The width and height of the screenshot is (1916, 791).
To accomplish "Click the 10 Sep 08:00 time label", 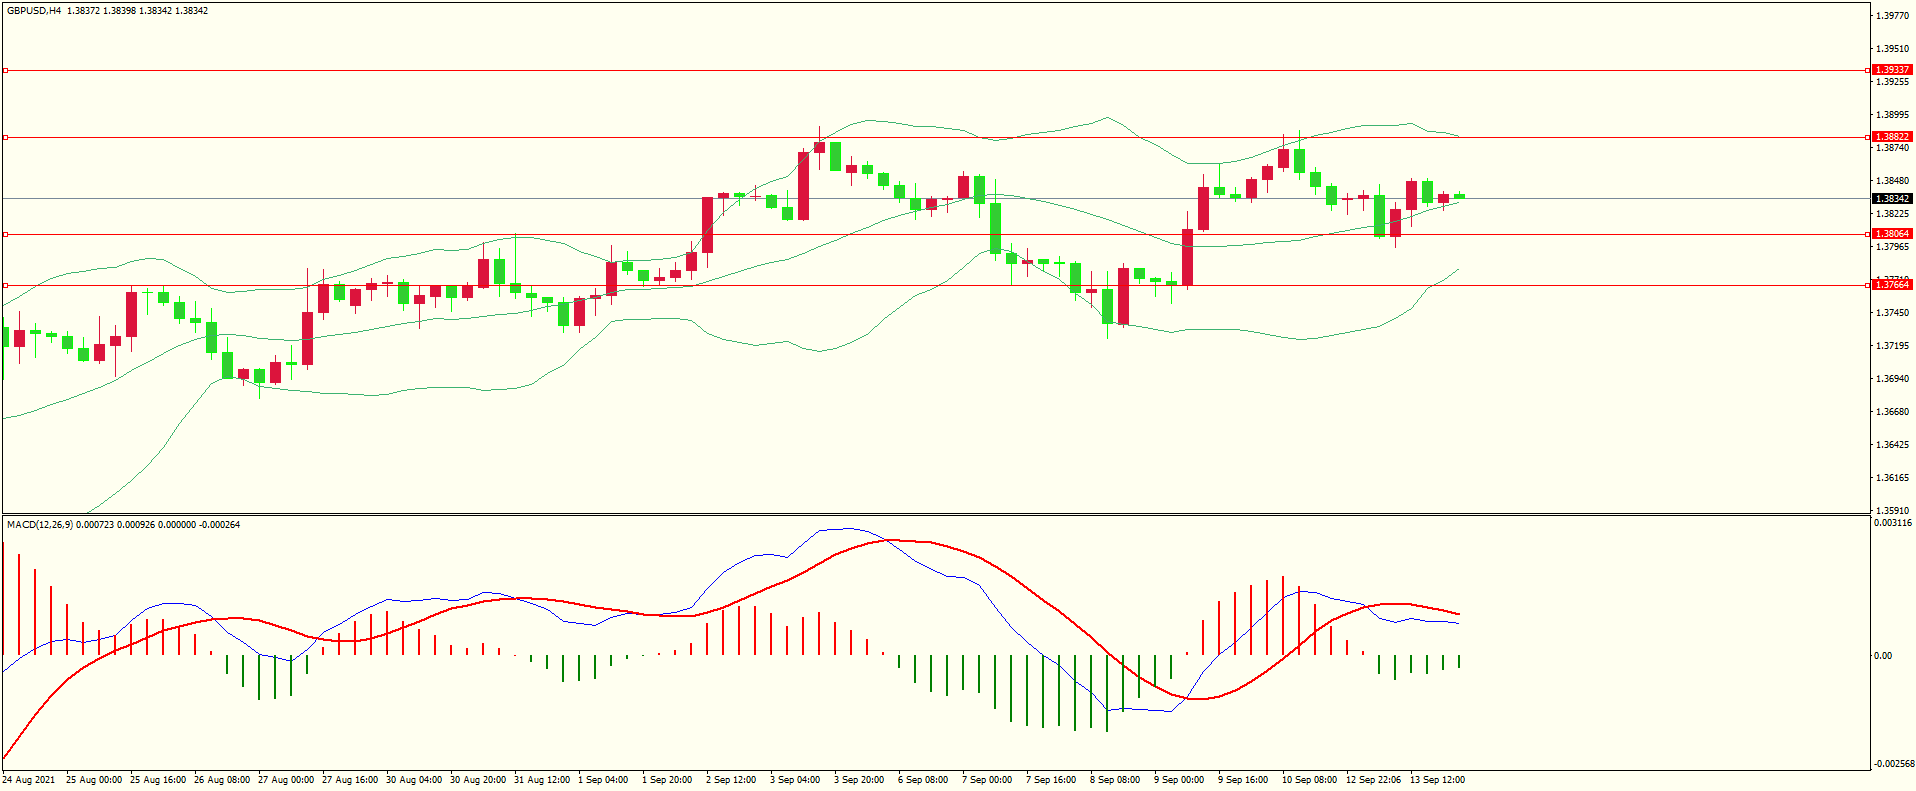I will [1310, 780].
